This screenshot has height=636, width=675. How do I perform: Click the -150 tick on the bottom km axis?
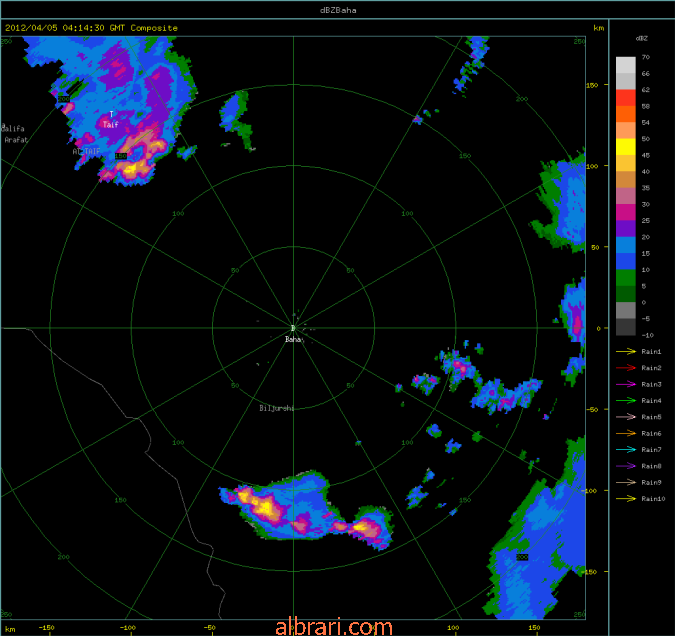pyautogui.click(x=46, y=627)
